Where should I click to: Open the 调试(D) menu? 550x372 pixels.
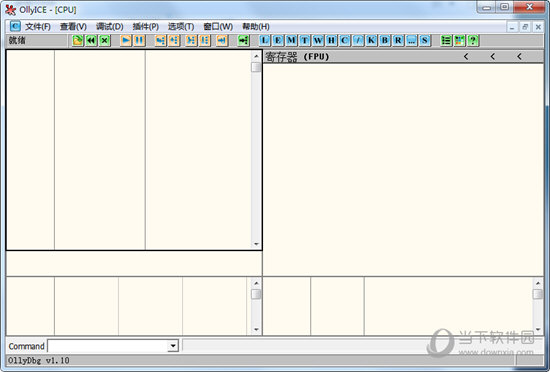pos(110,27)
